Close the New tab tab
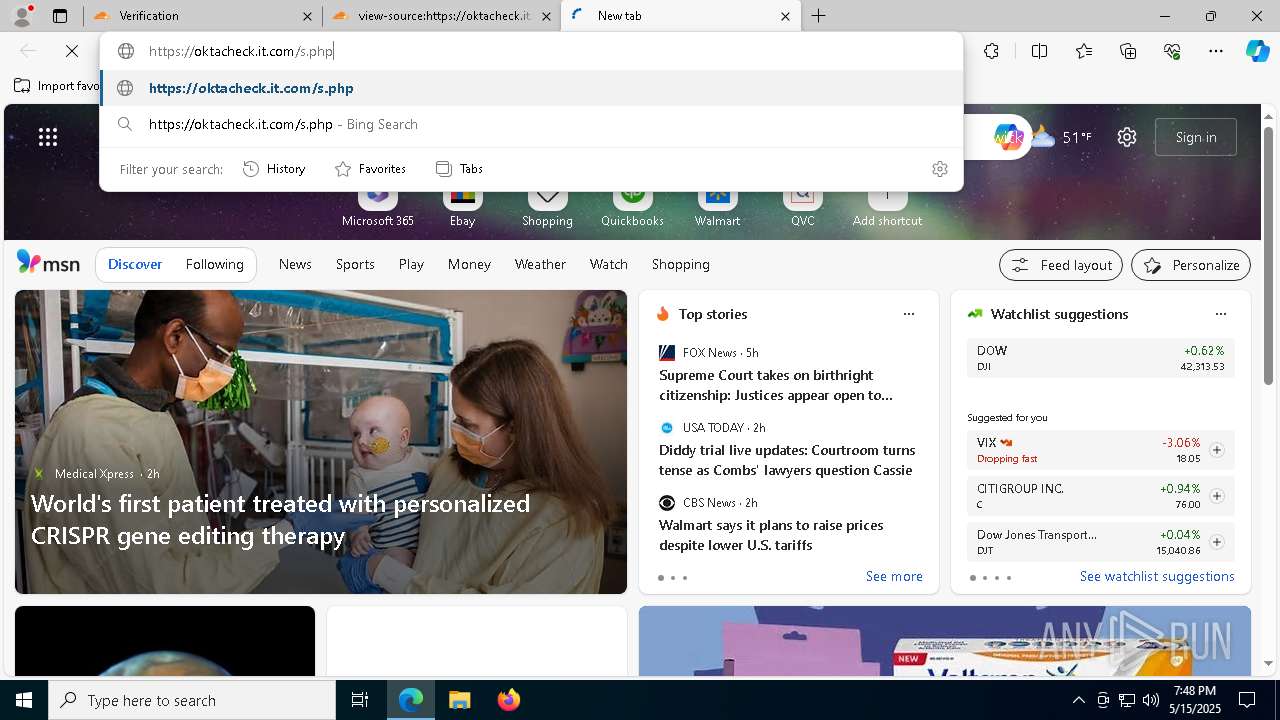 (x=785, y=16)
